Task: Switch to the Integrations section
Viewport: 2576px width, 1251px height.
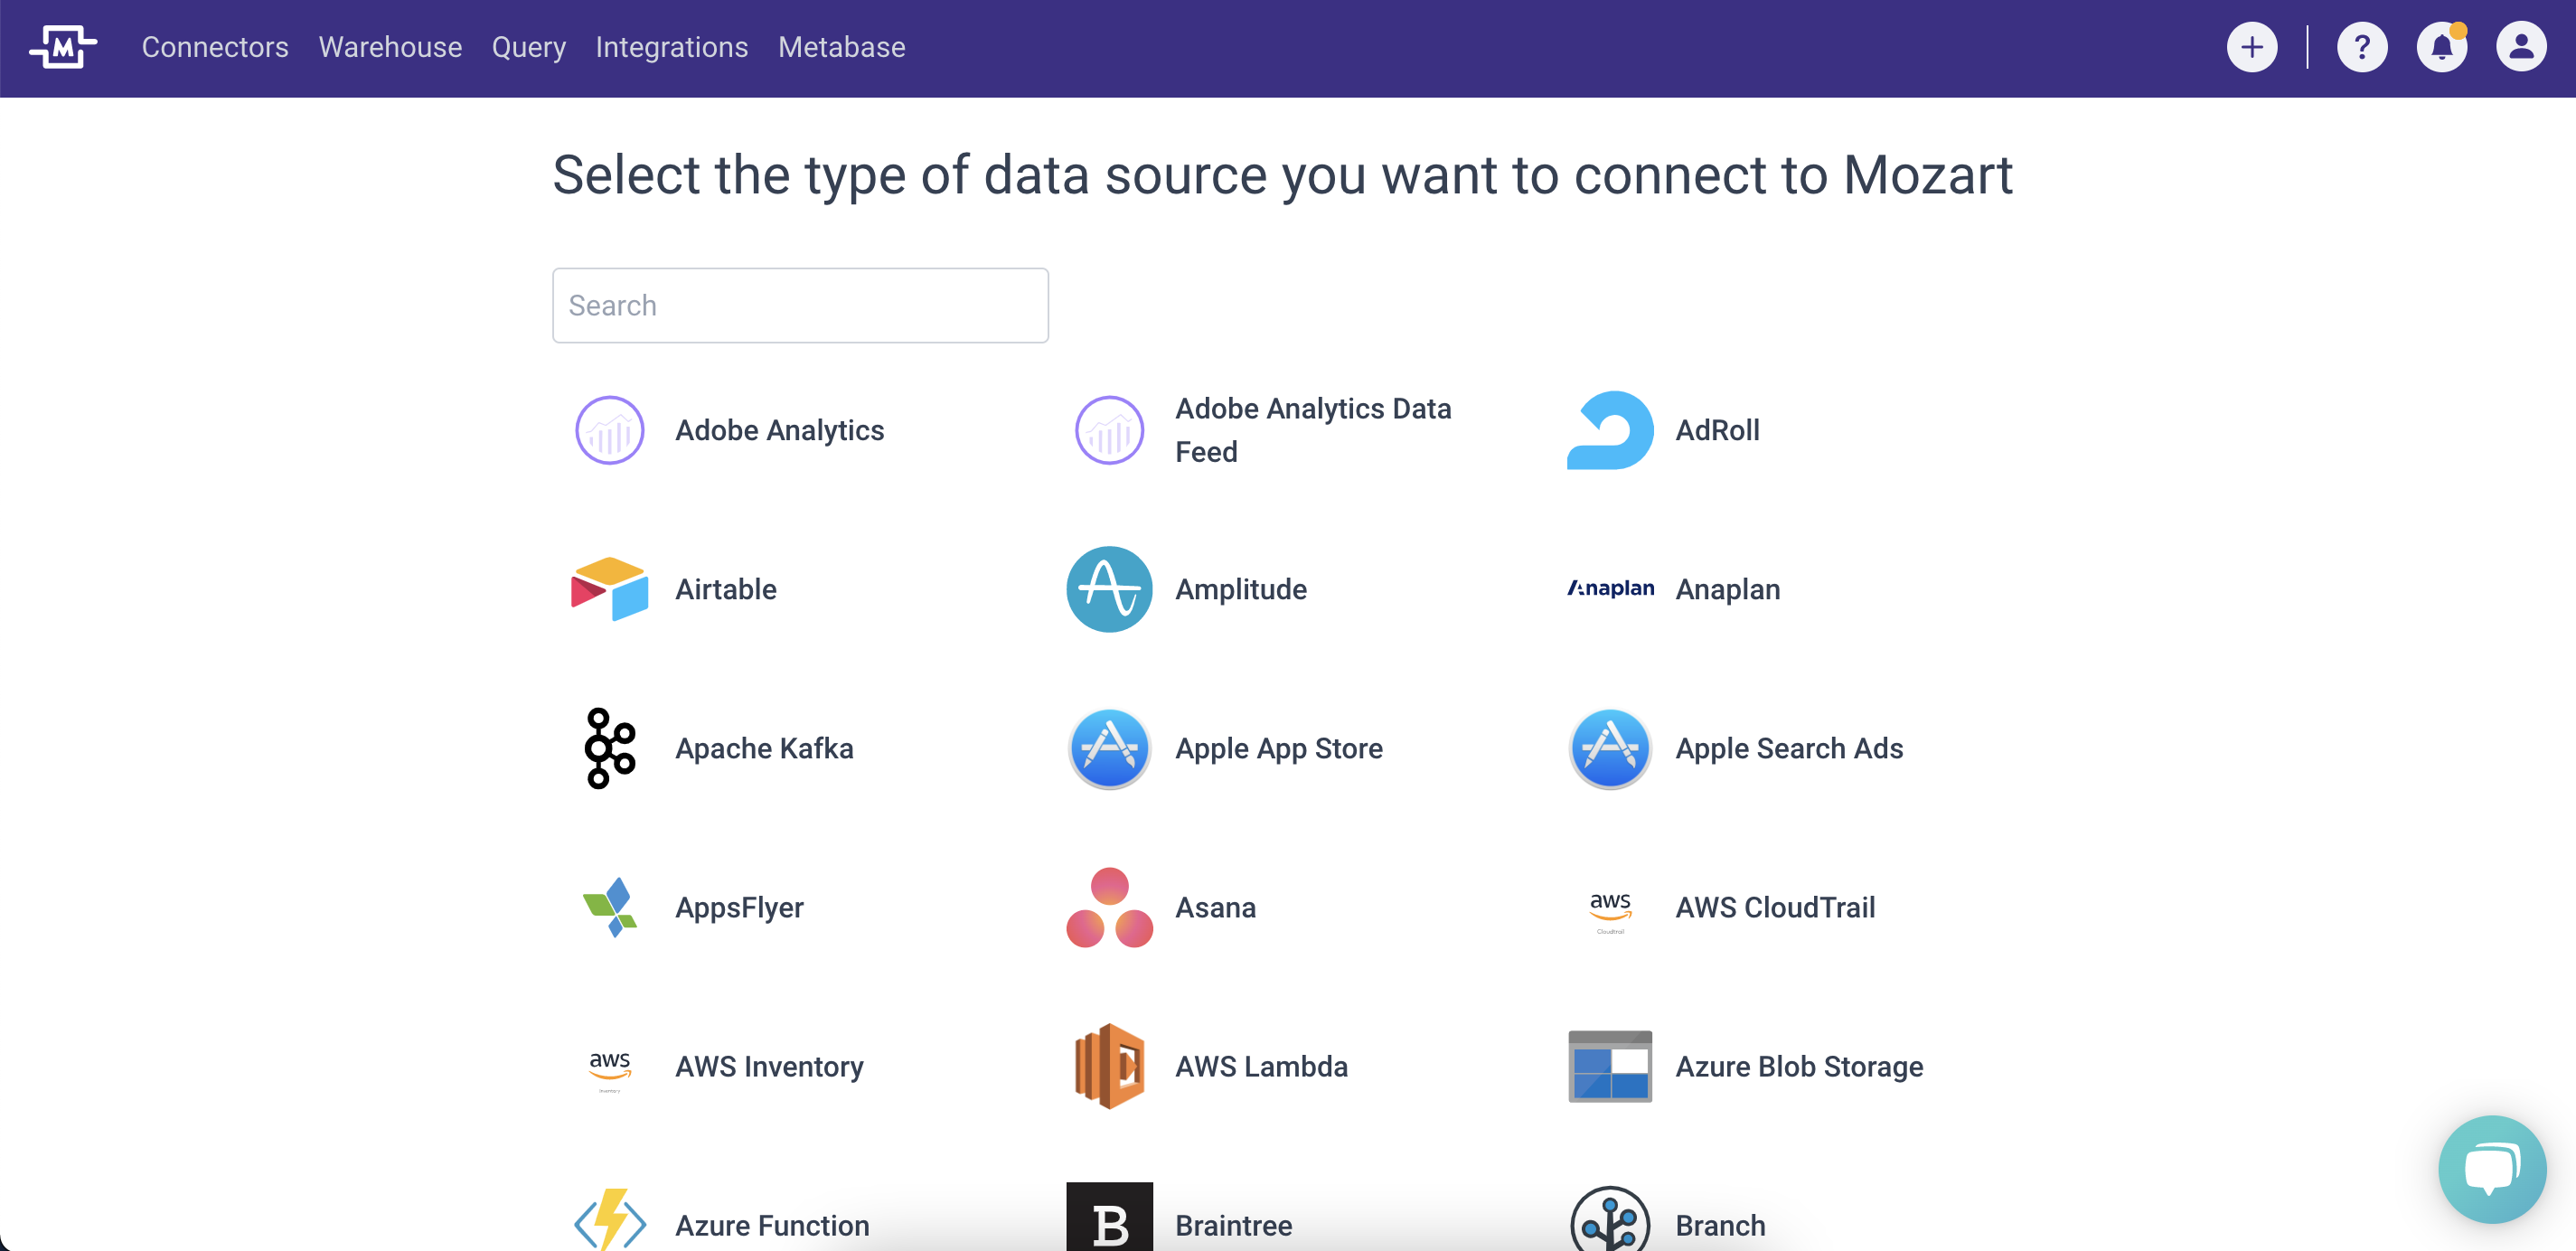Action: [x=671, y=47]
